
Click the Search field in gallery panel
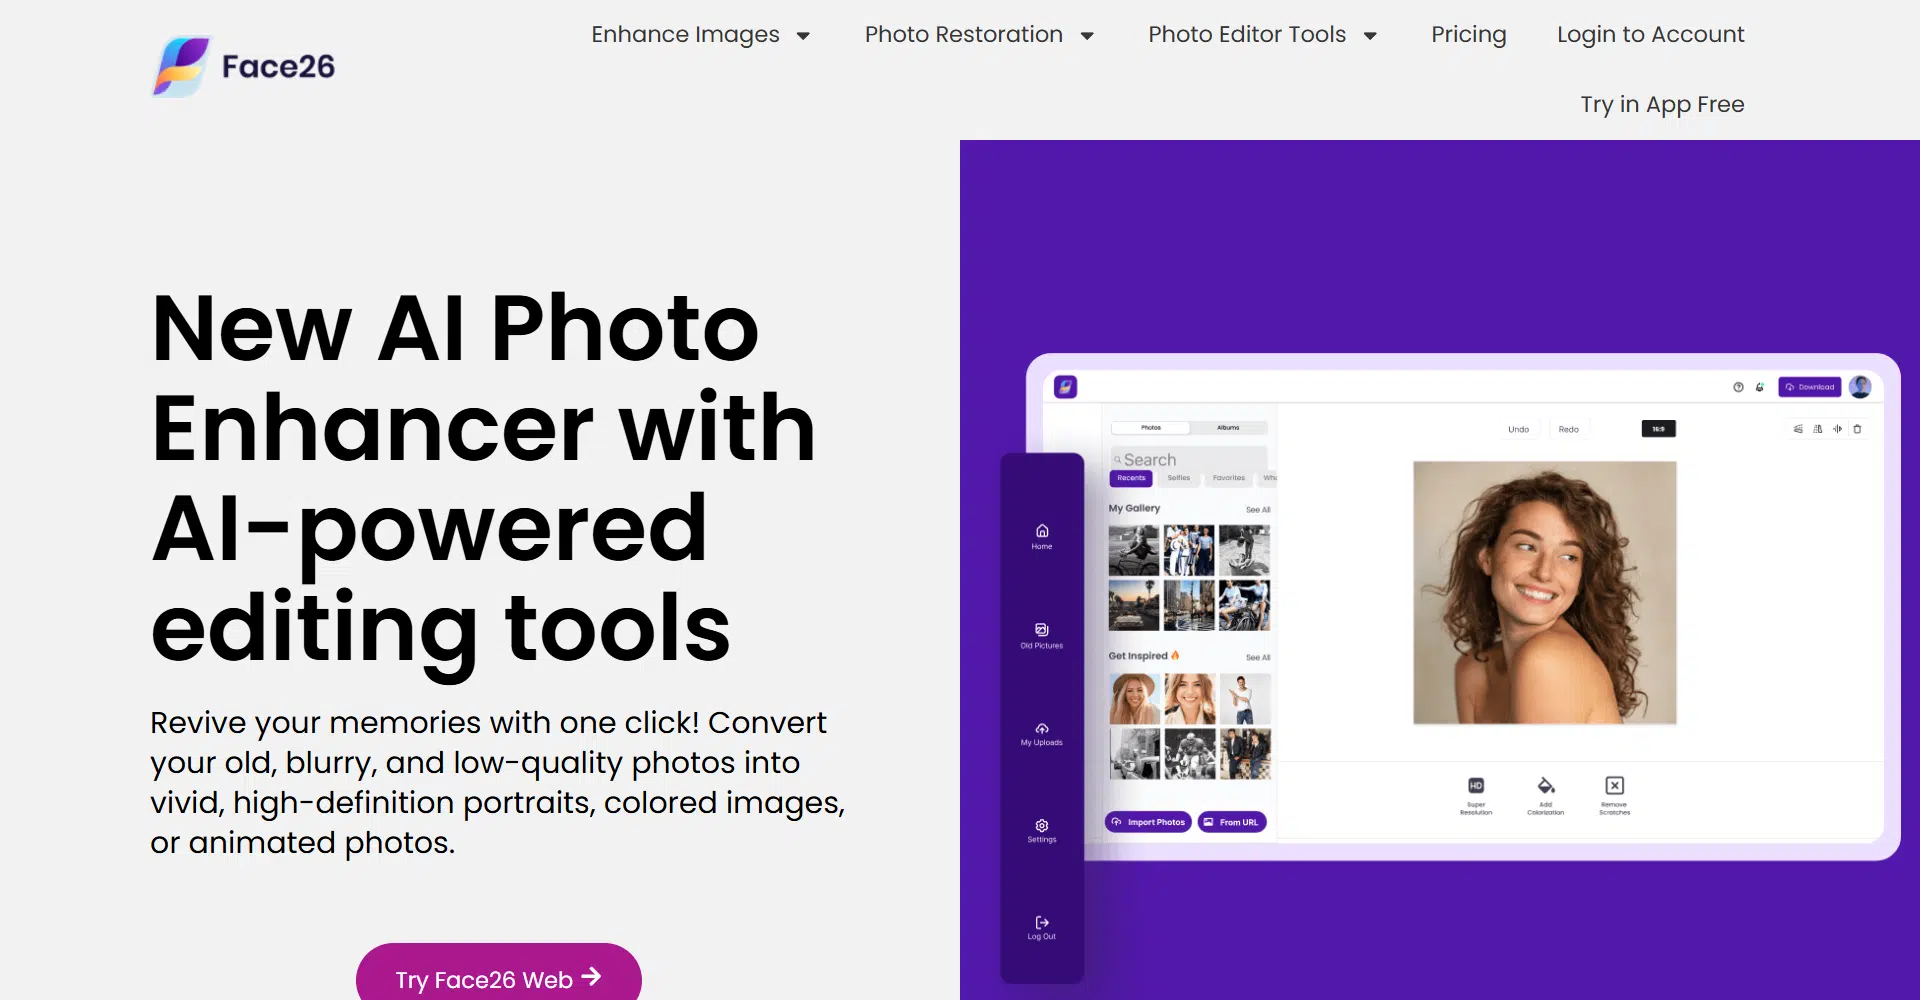[1188, 459]
